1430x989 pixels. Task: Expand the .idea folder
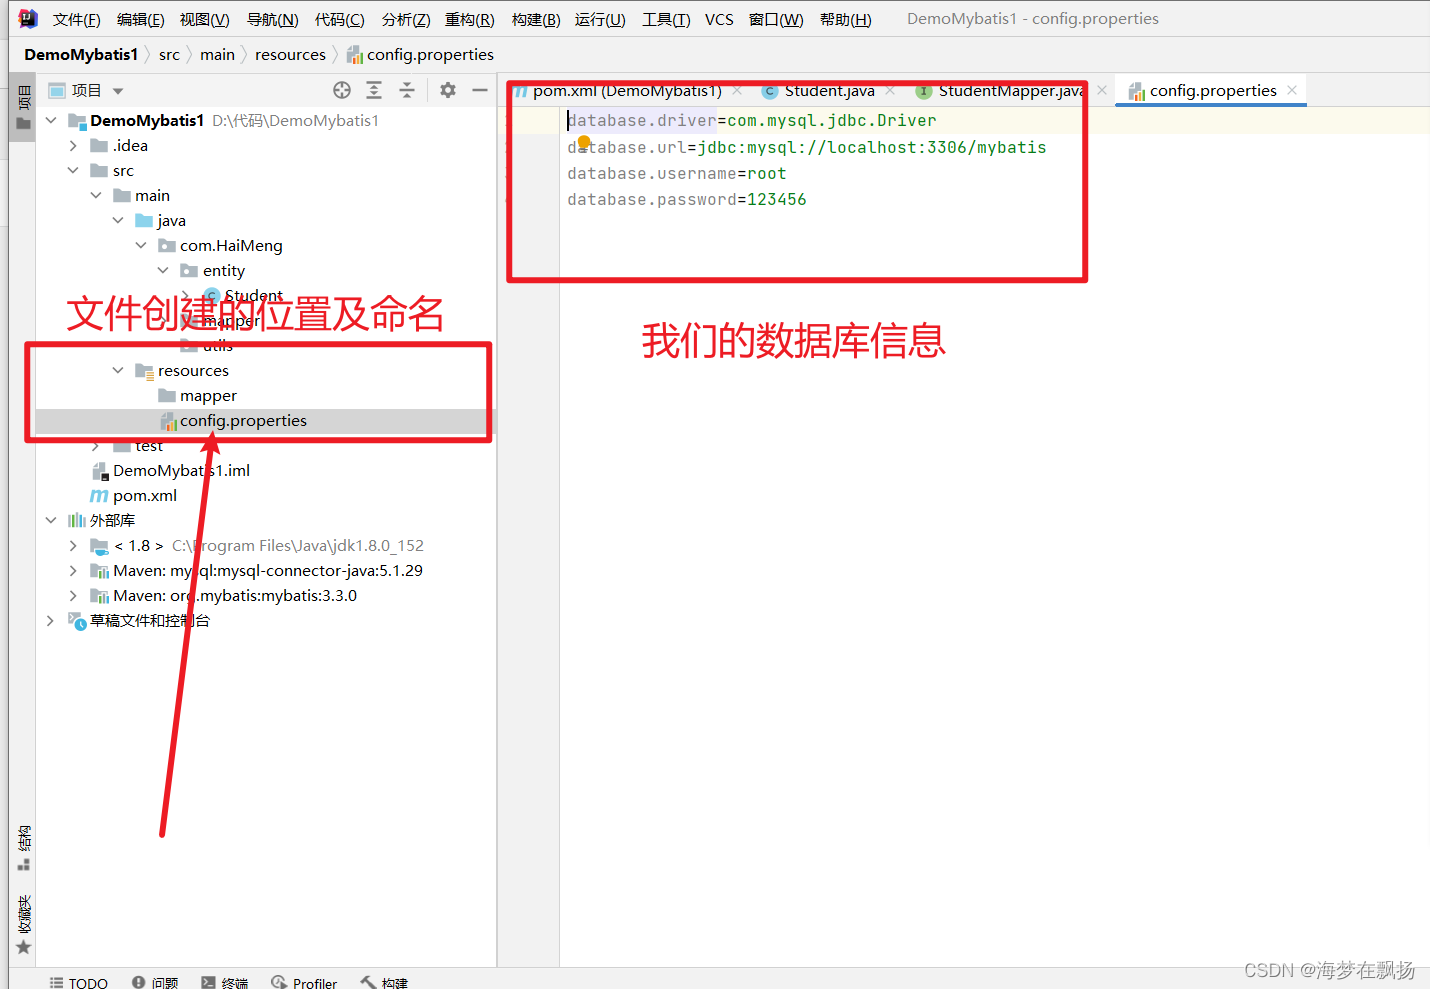pos(73,145)
